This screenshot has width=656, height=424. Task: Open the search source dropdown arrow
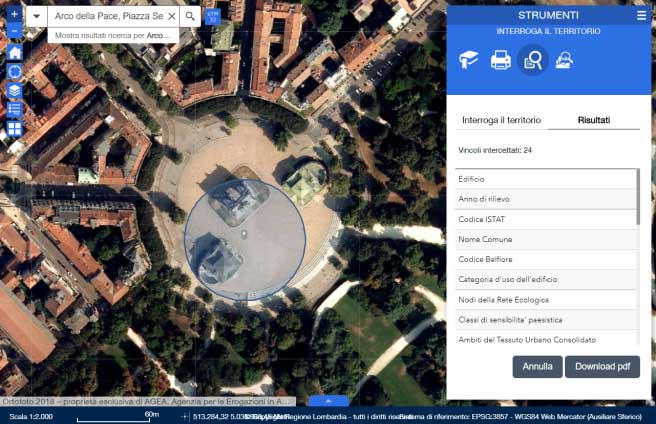(37, 16)
